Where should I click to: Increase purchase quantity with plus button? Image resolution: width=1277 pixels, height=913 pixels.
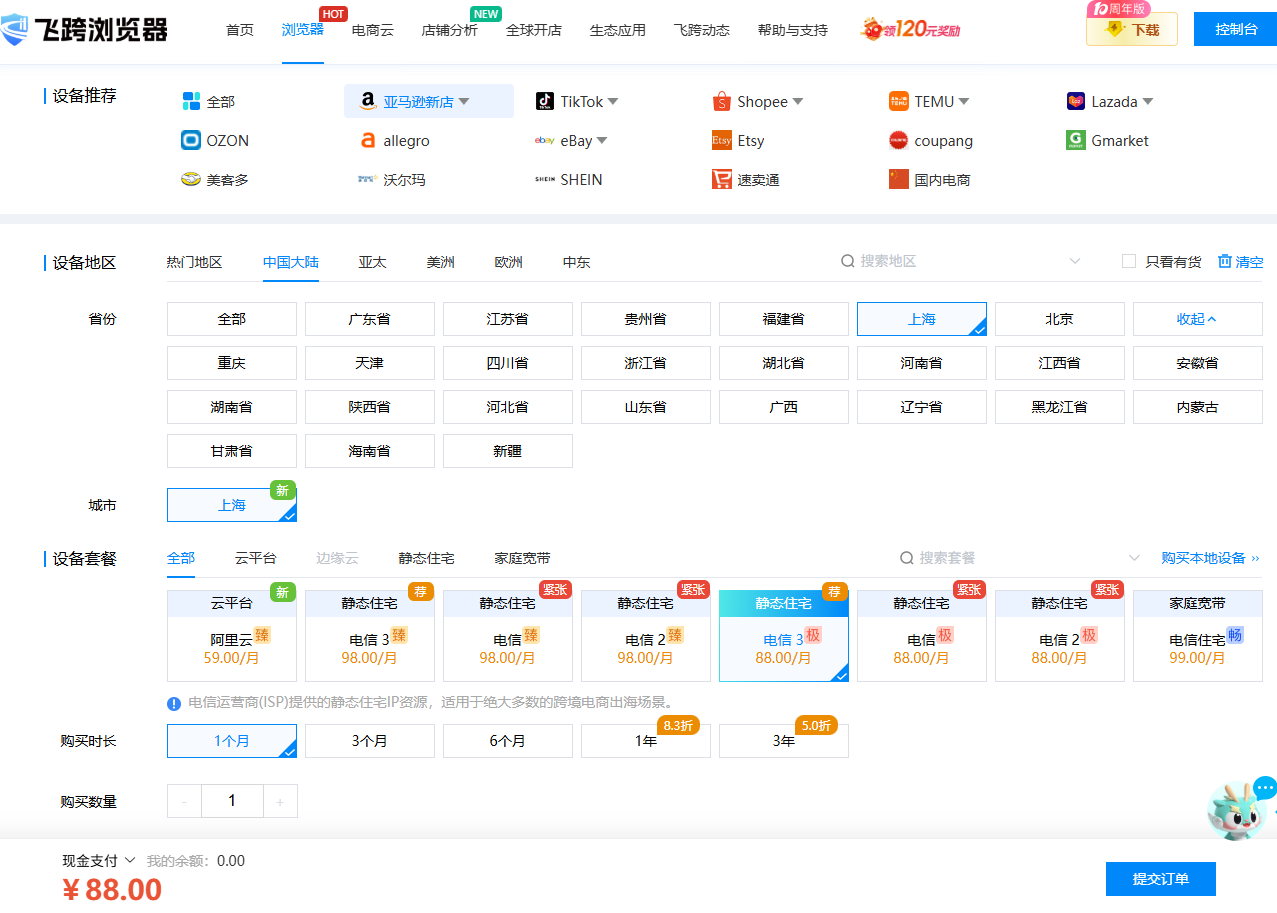click(280, 801)
